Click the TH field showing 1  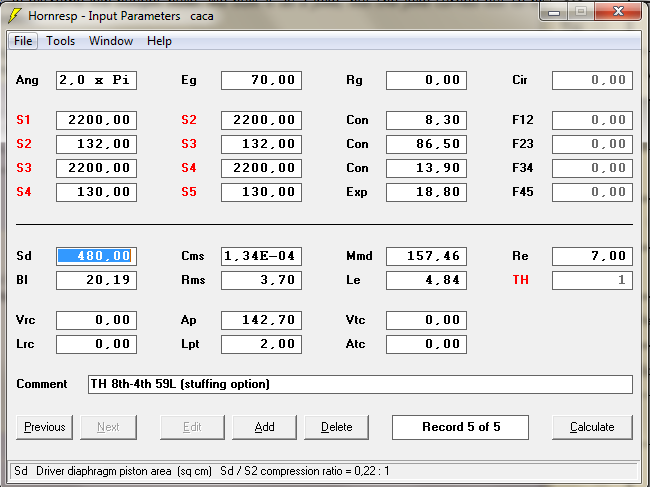click(592, 280)
